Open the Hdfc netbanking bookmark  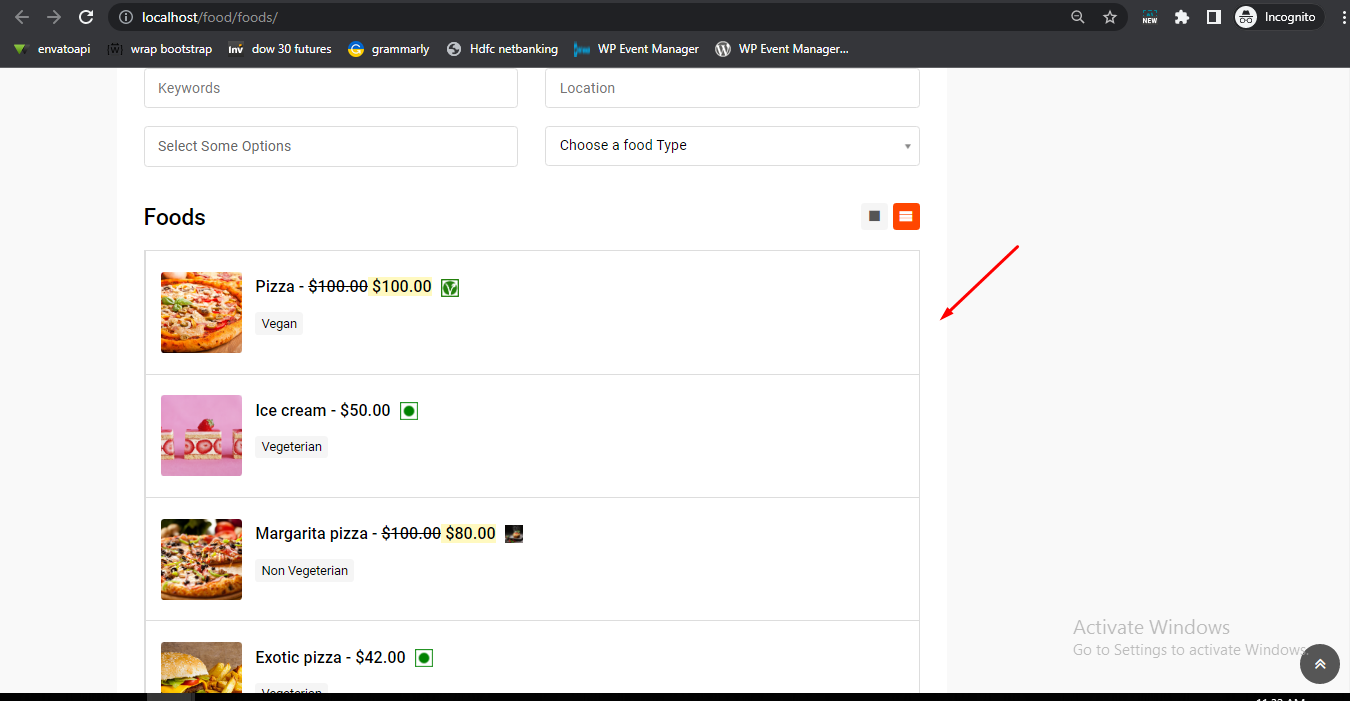pos(502,49)
